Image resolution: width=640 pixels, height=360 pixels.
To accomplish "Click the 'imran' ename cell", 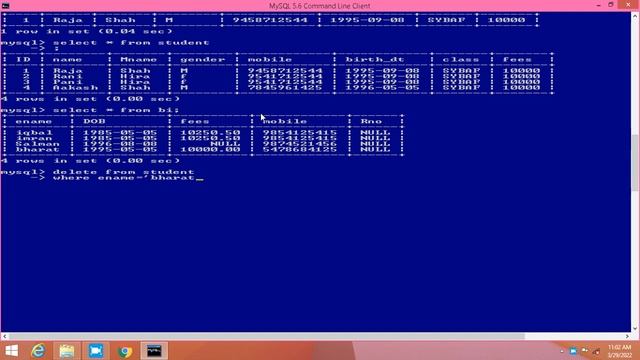I will (x=35, y=138).
